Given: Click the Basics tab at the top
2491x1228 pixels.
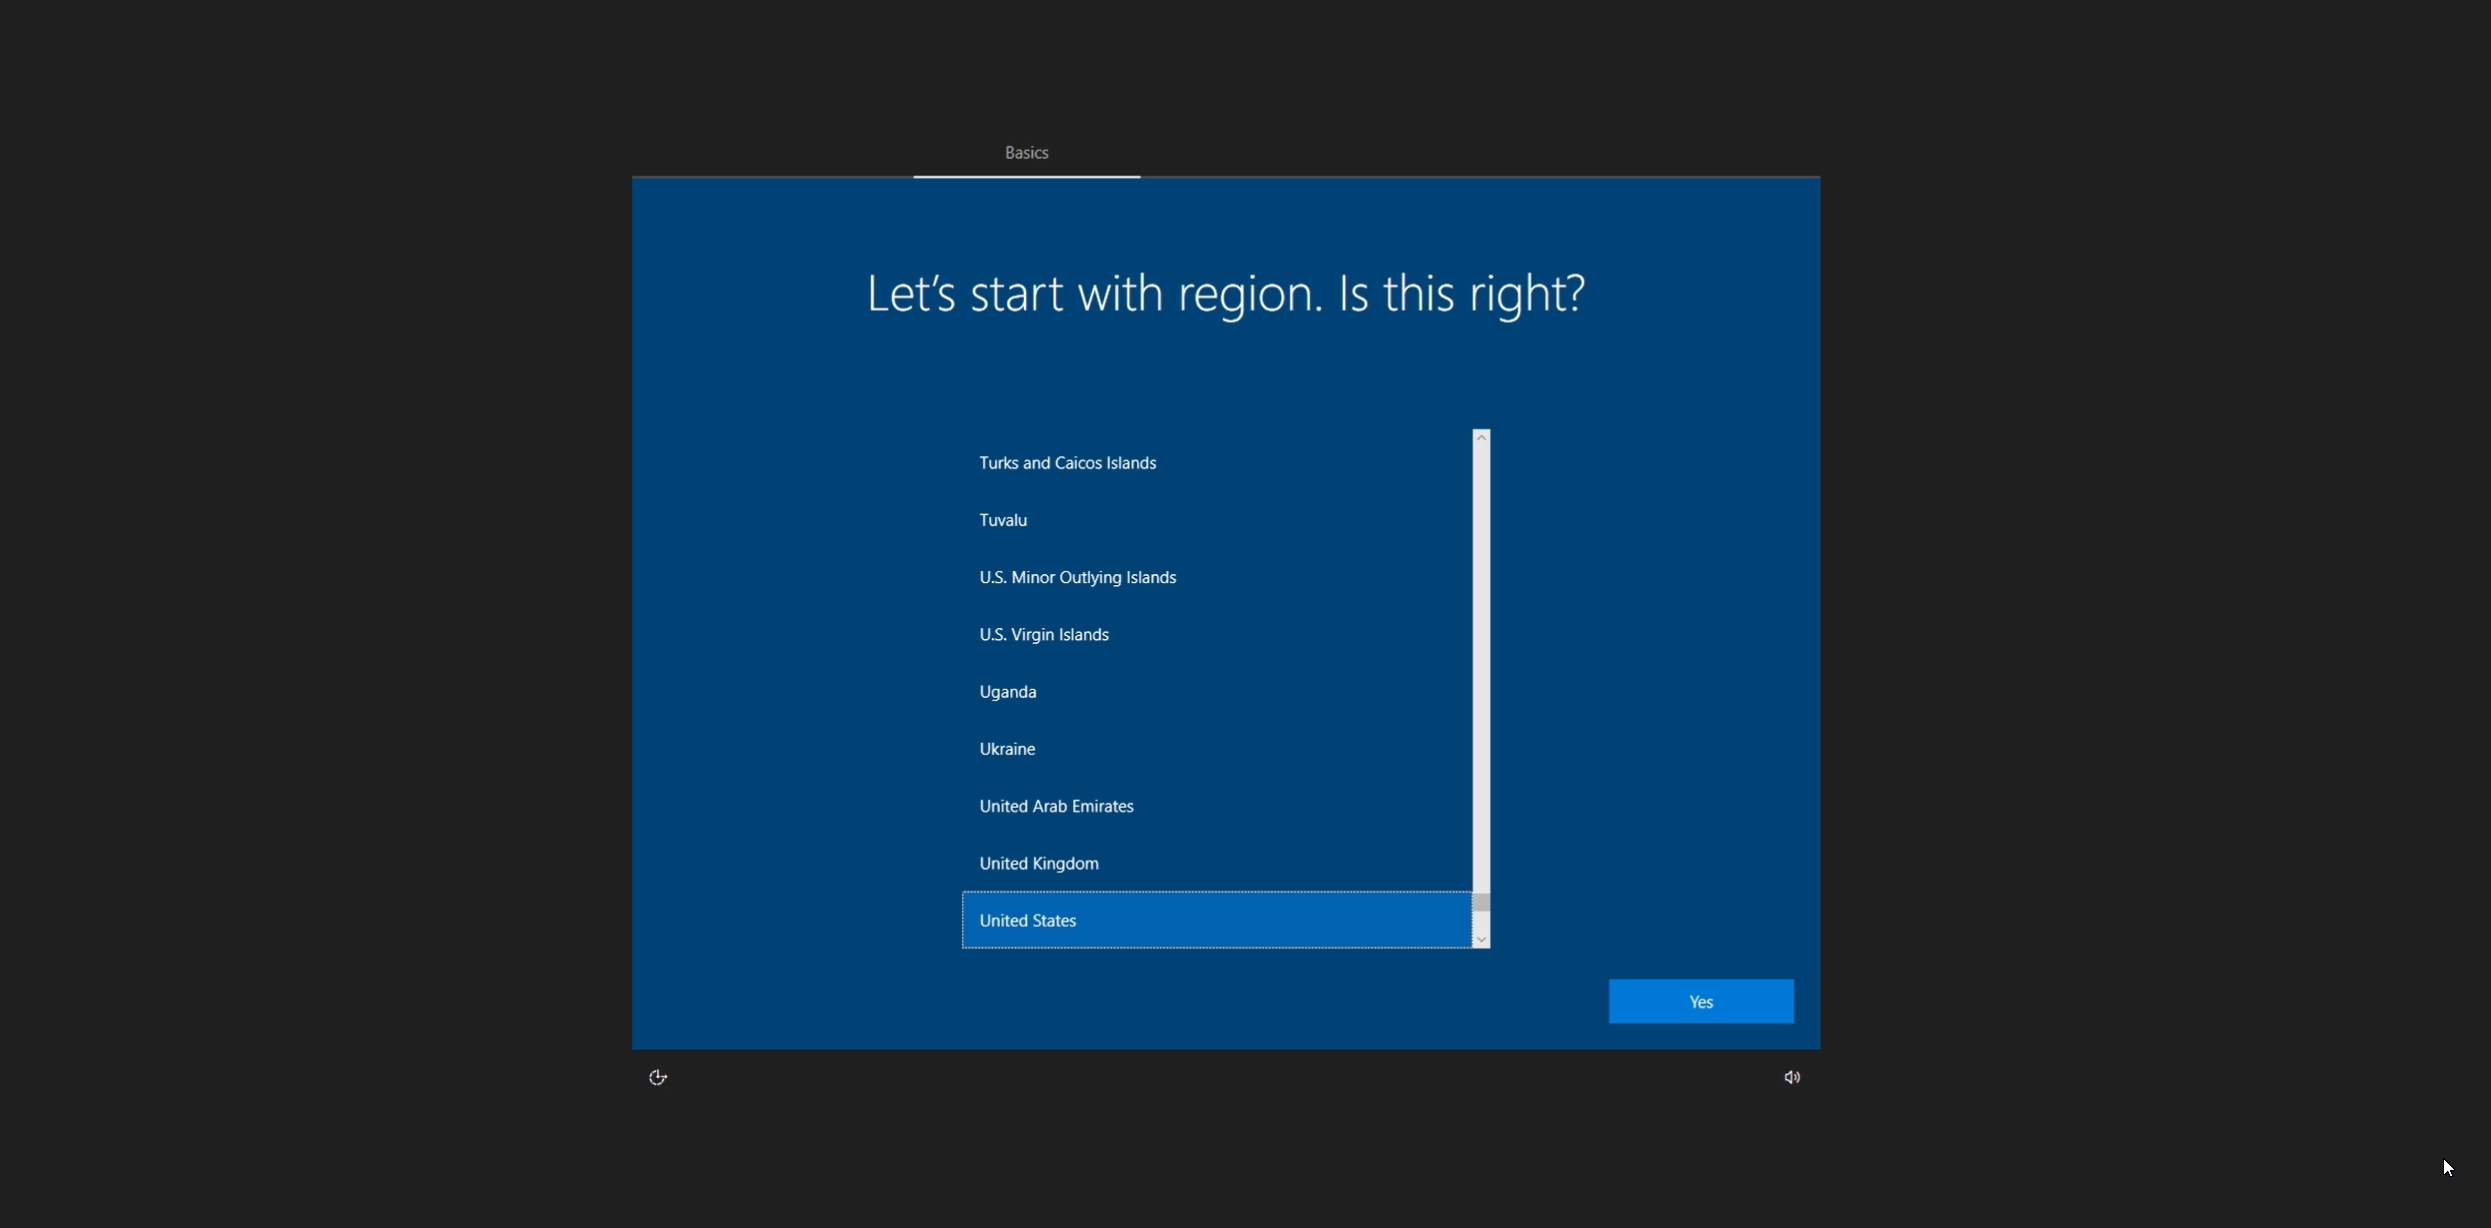Looking at the screenshot, I should [1025, 152].
